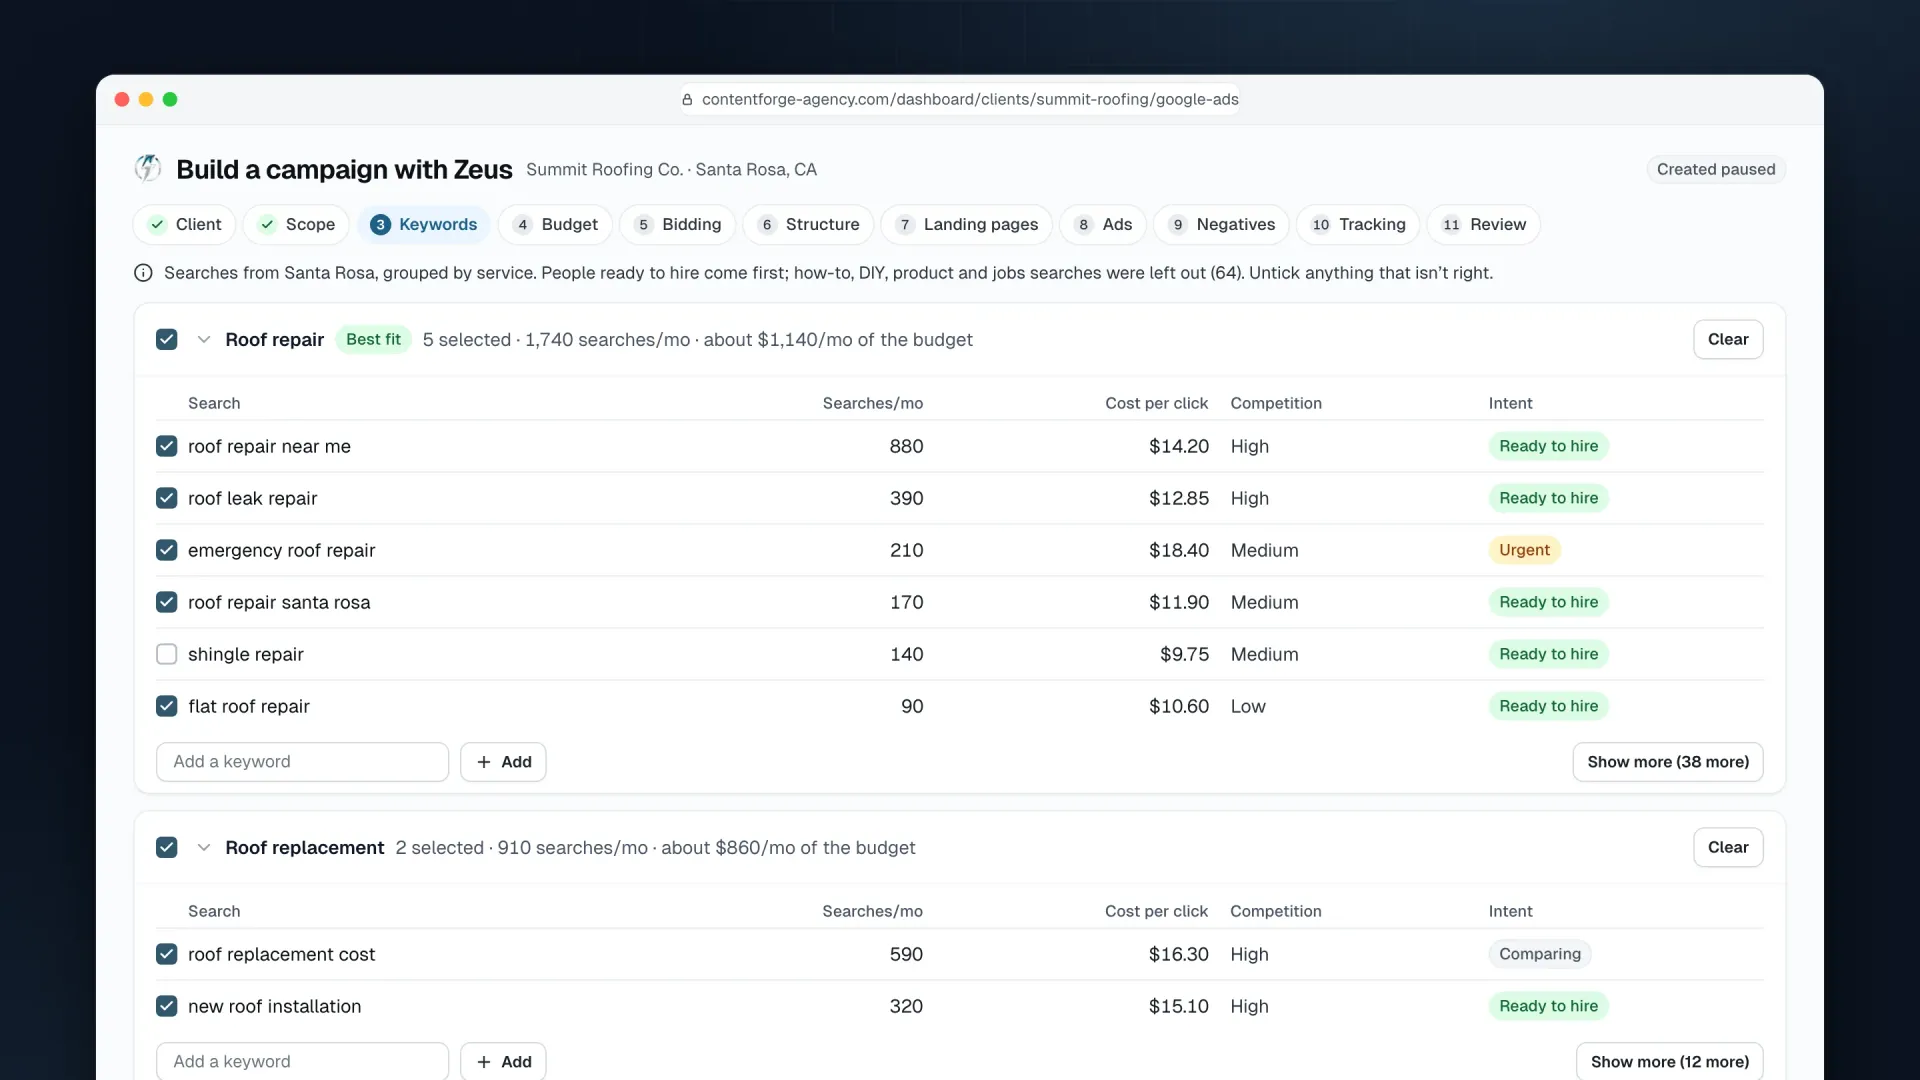Show more (38 more) roof repair keywords
This screenshot has width=1920, height=1080.
click(1668, 762)
